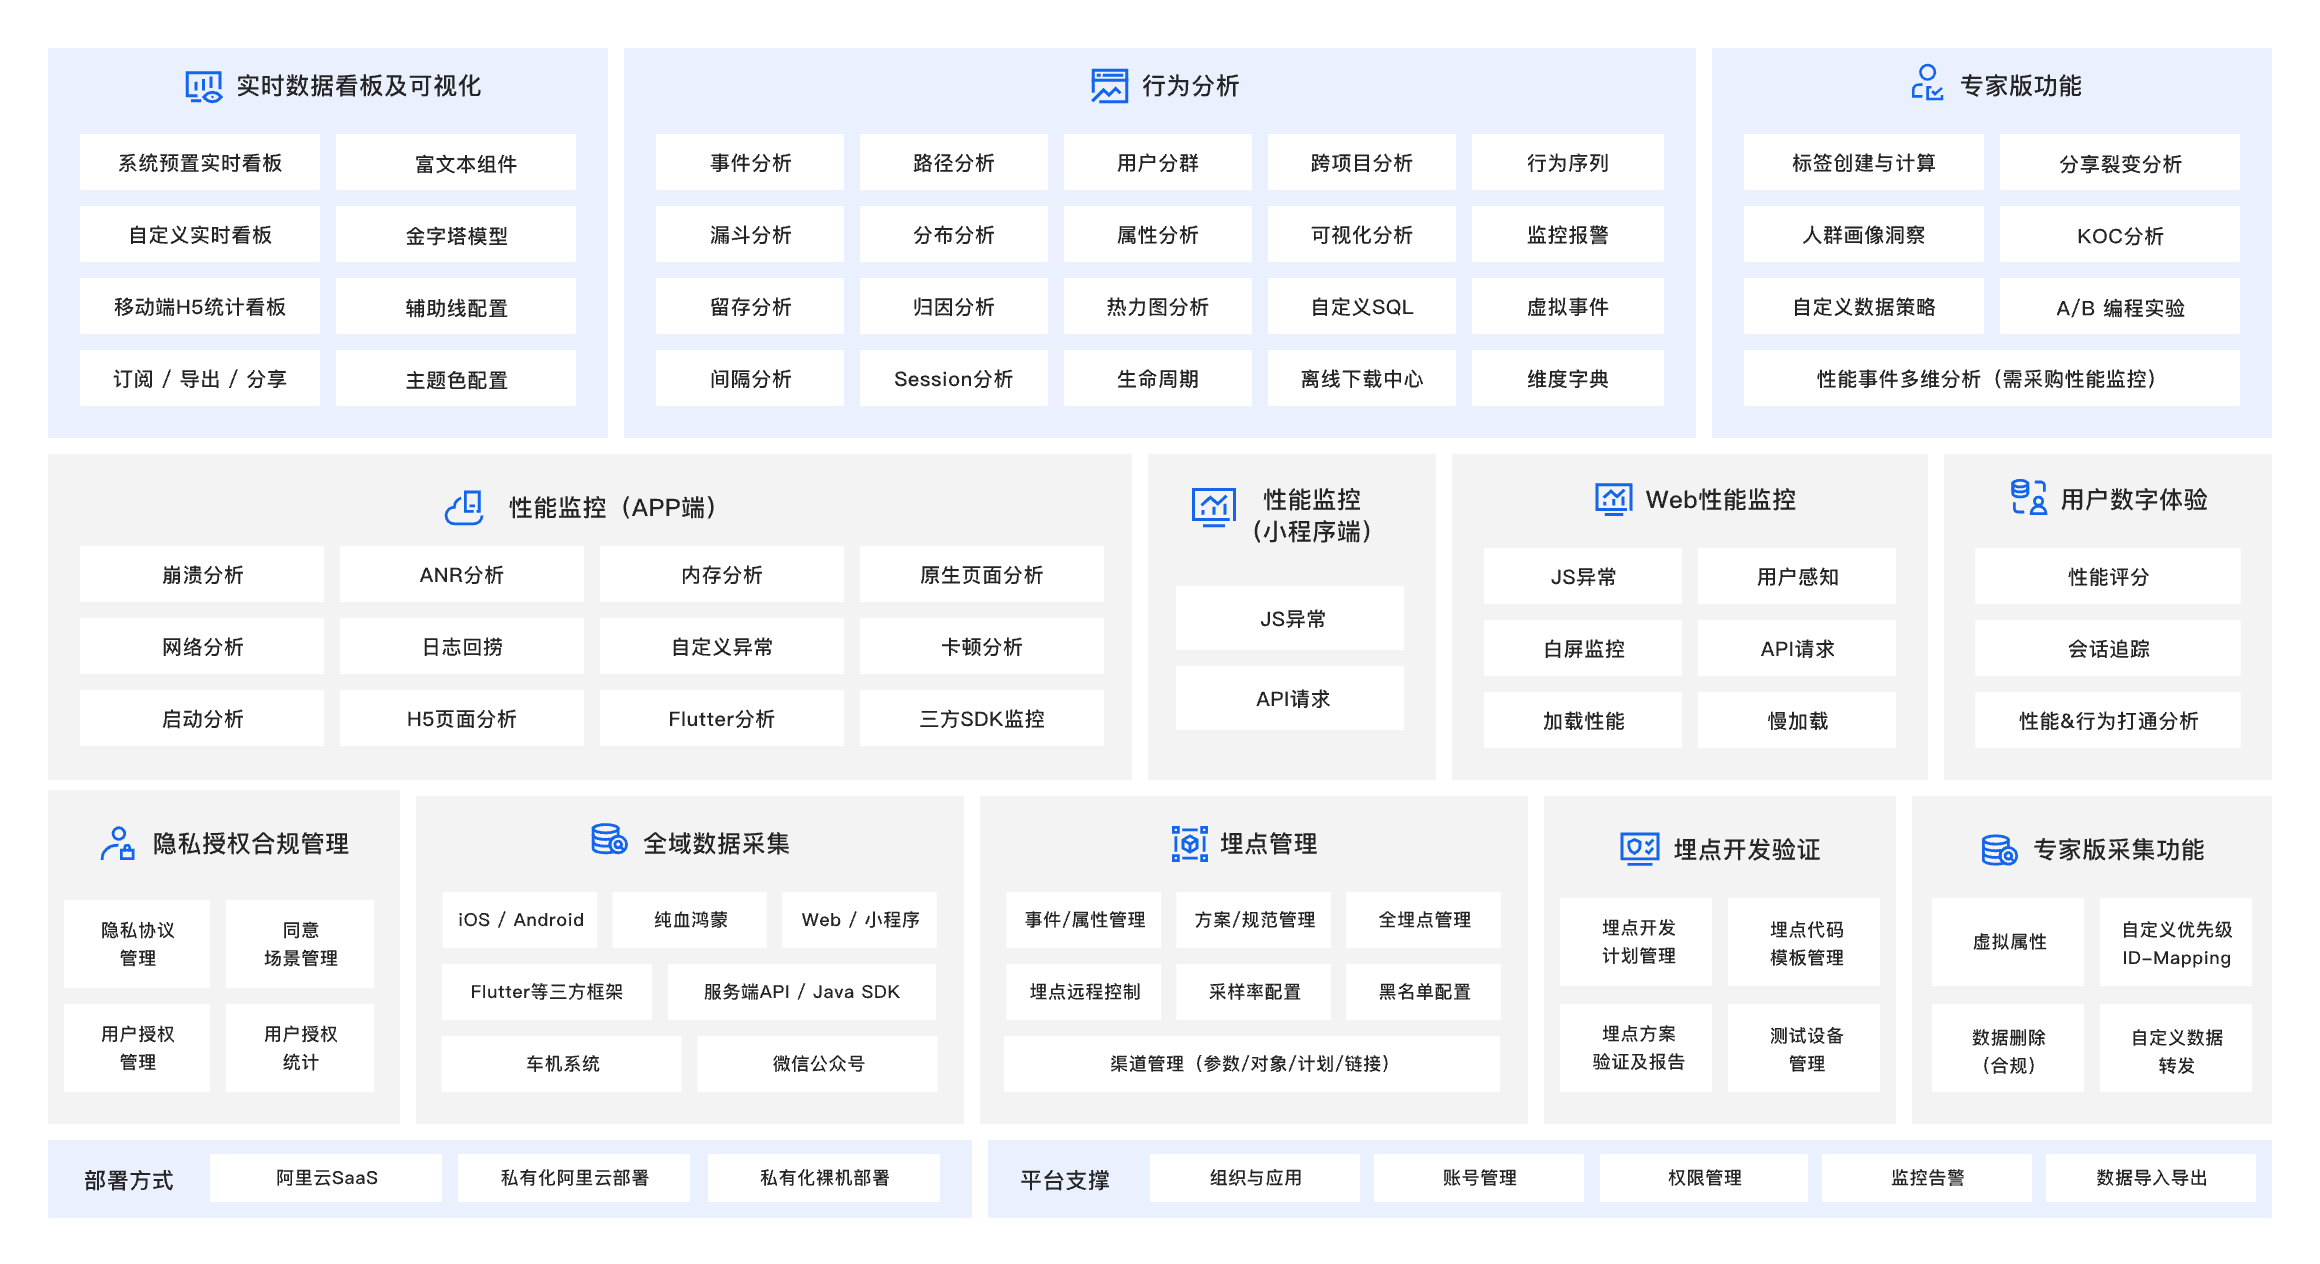
Task: Open 崩溃分析 under APP monitoring
Action: pyautogui.click(x=202, y=574)
